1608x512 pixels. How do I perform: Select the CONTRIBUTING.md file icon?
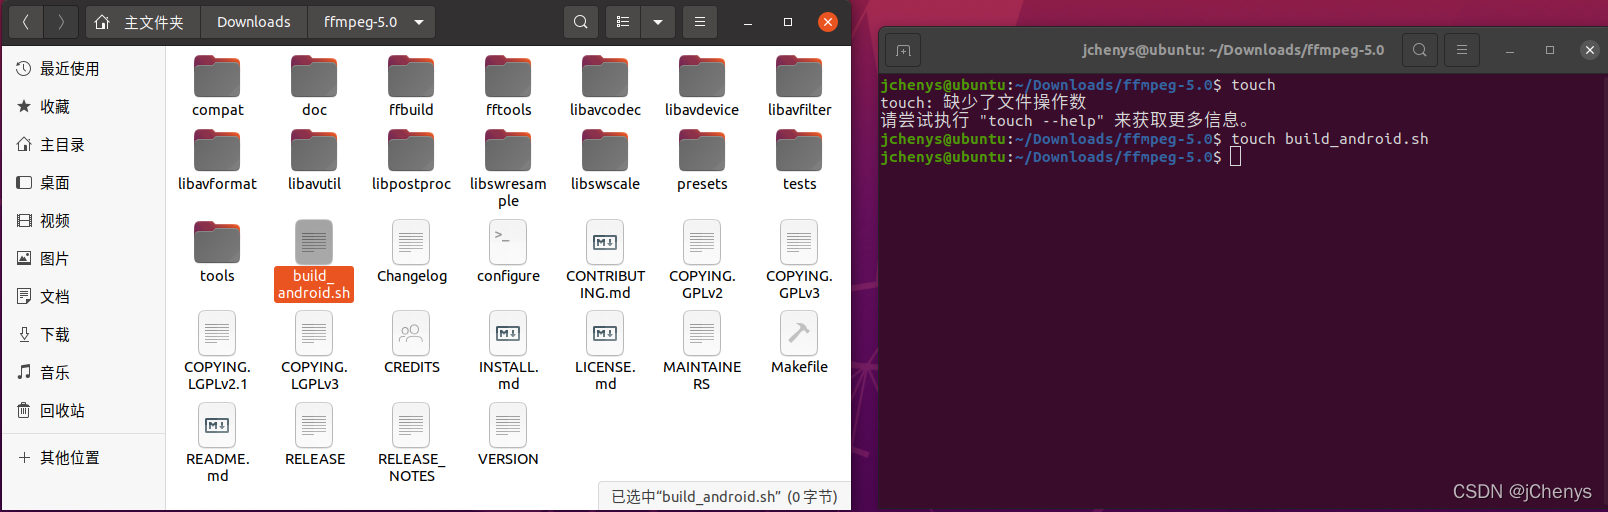[x=605, y=242]
